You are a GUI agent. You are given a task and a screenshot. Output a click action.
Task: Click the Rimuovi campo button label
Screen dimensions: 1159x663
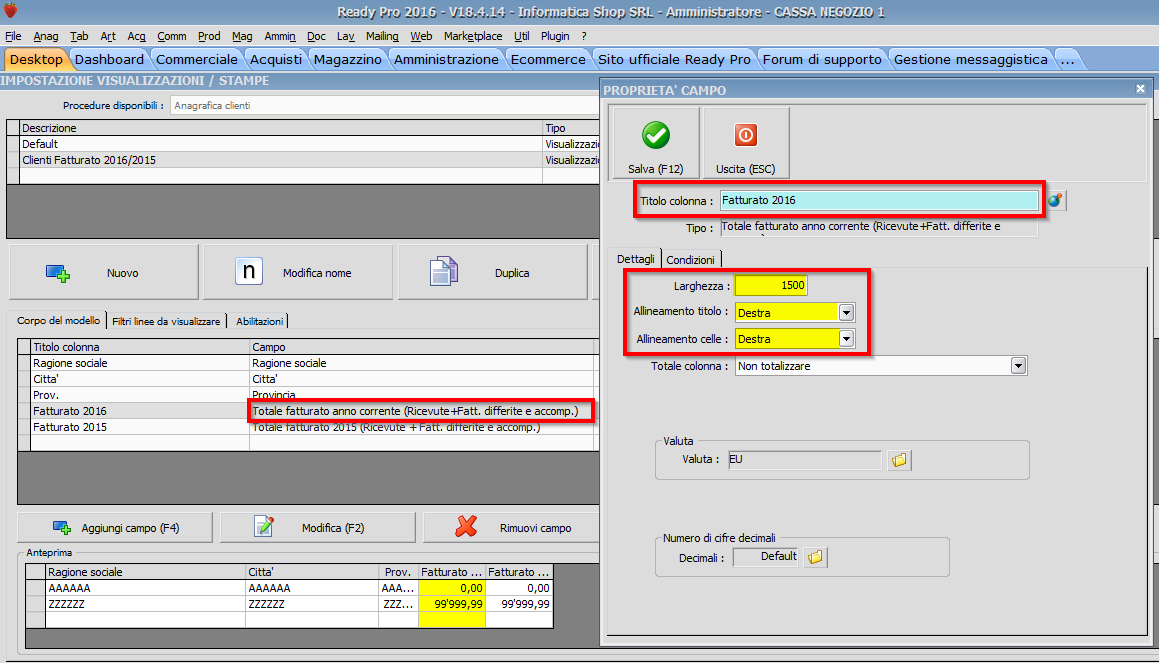tap(535, 528)
